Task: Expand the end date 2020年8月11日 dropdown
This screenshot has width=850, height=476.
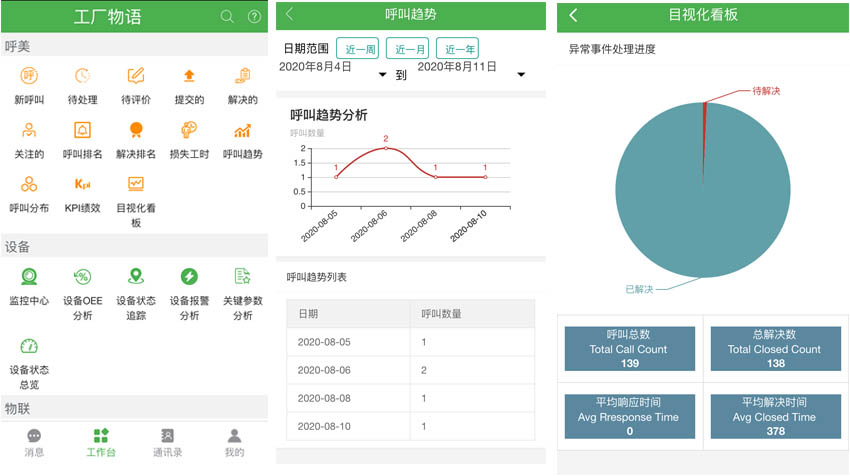Action: coord(521,75)
